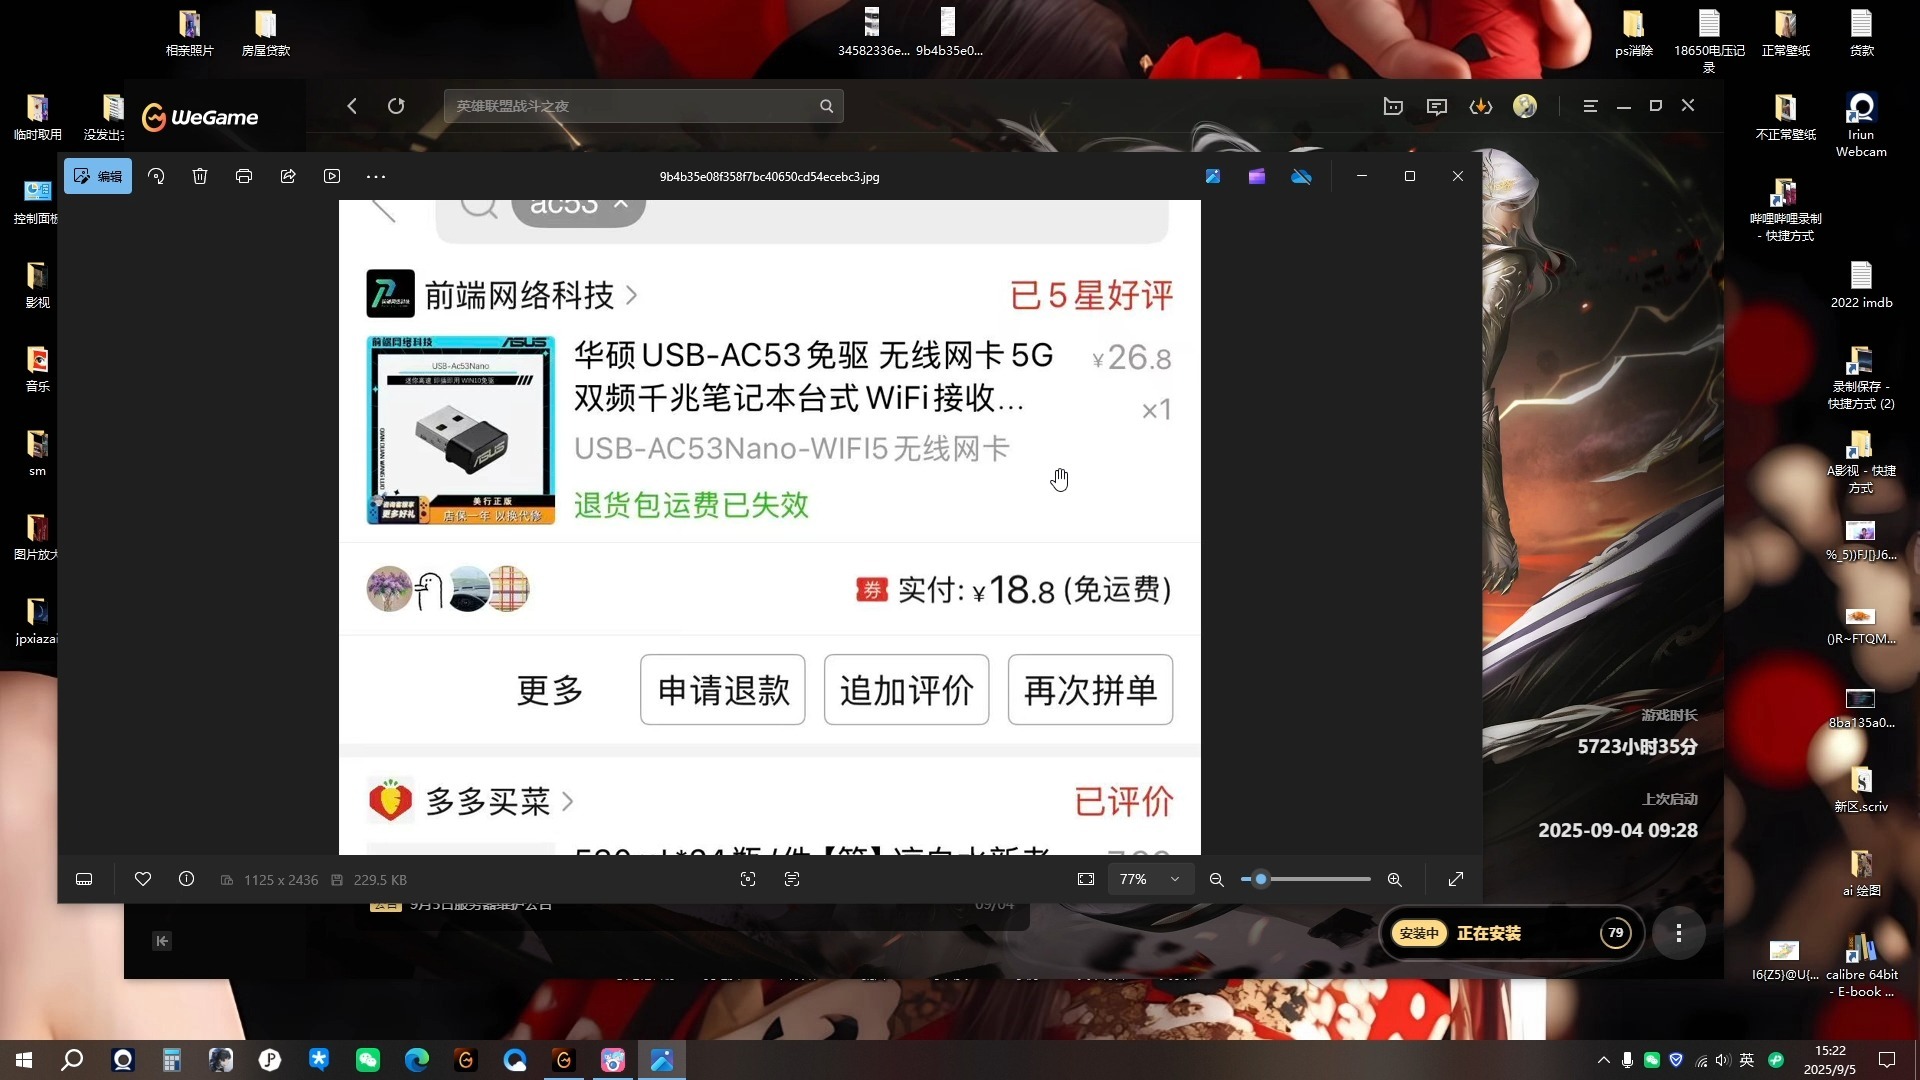Viewport: 1920px width, 1080px height.
Task: Open the image info panel
Action: tap(186, 879)
